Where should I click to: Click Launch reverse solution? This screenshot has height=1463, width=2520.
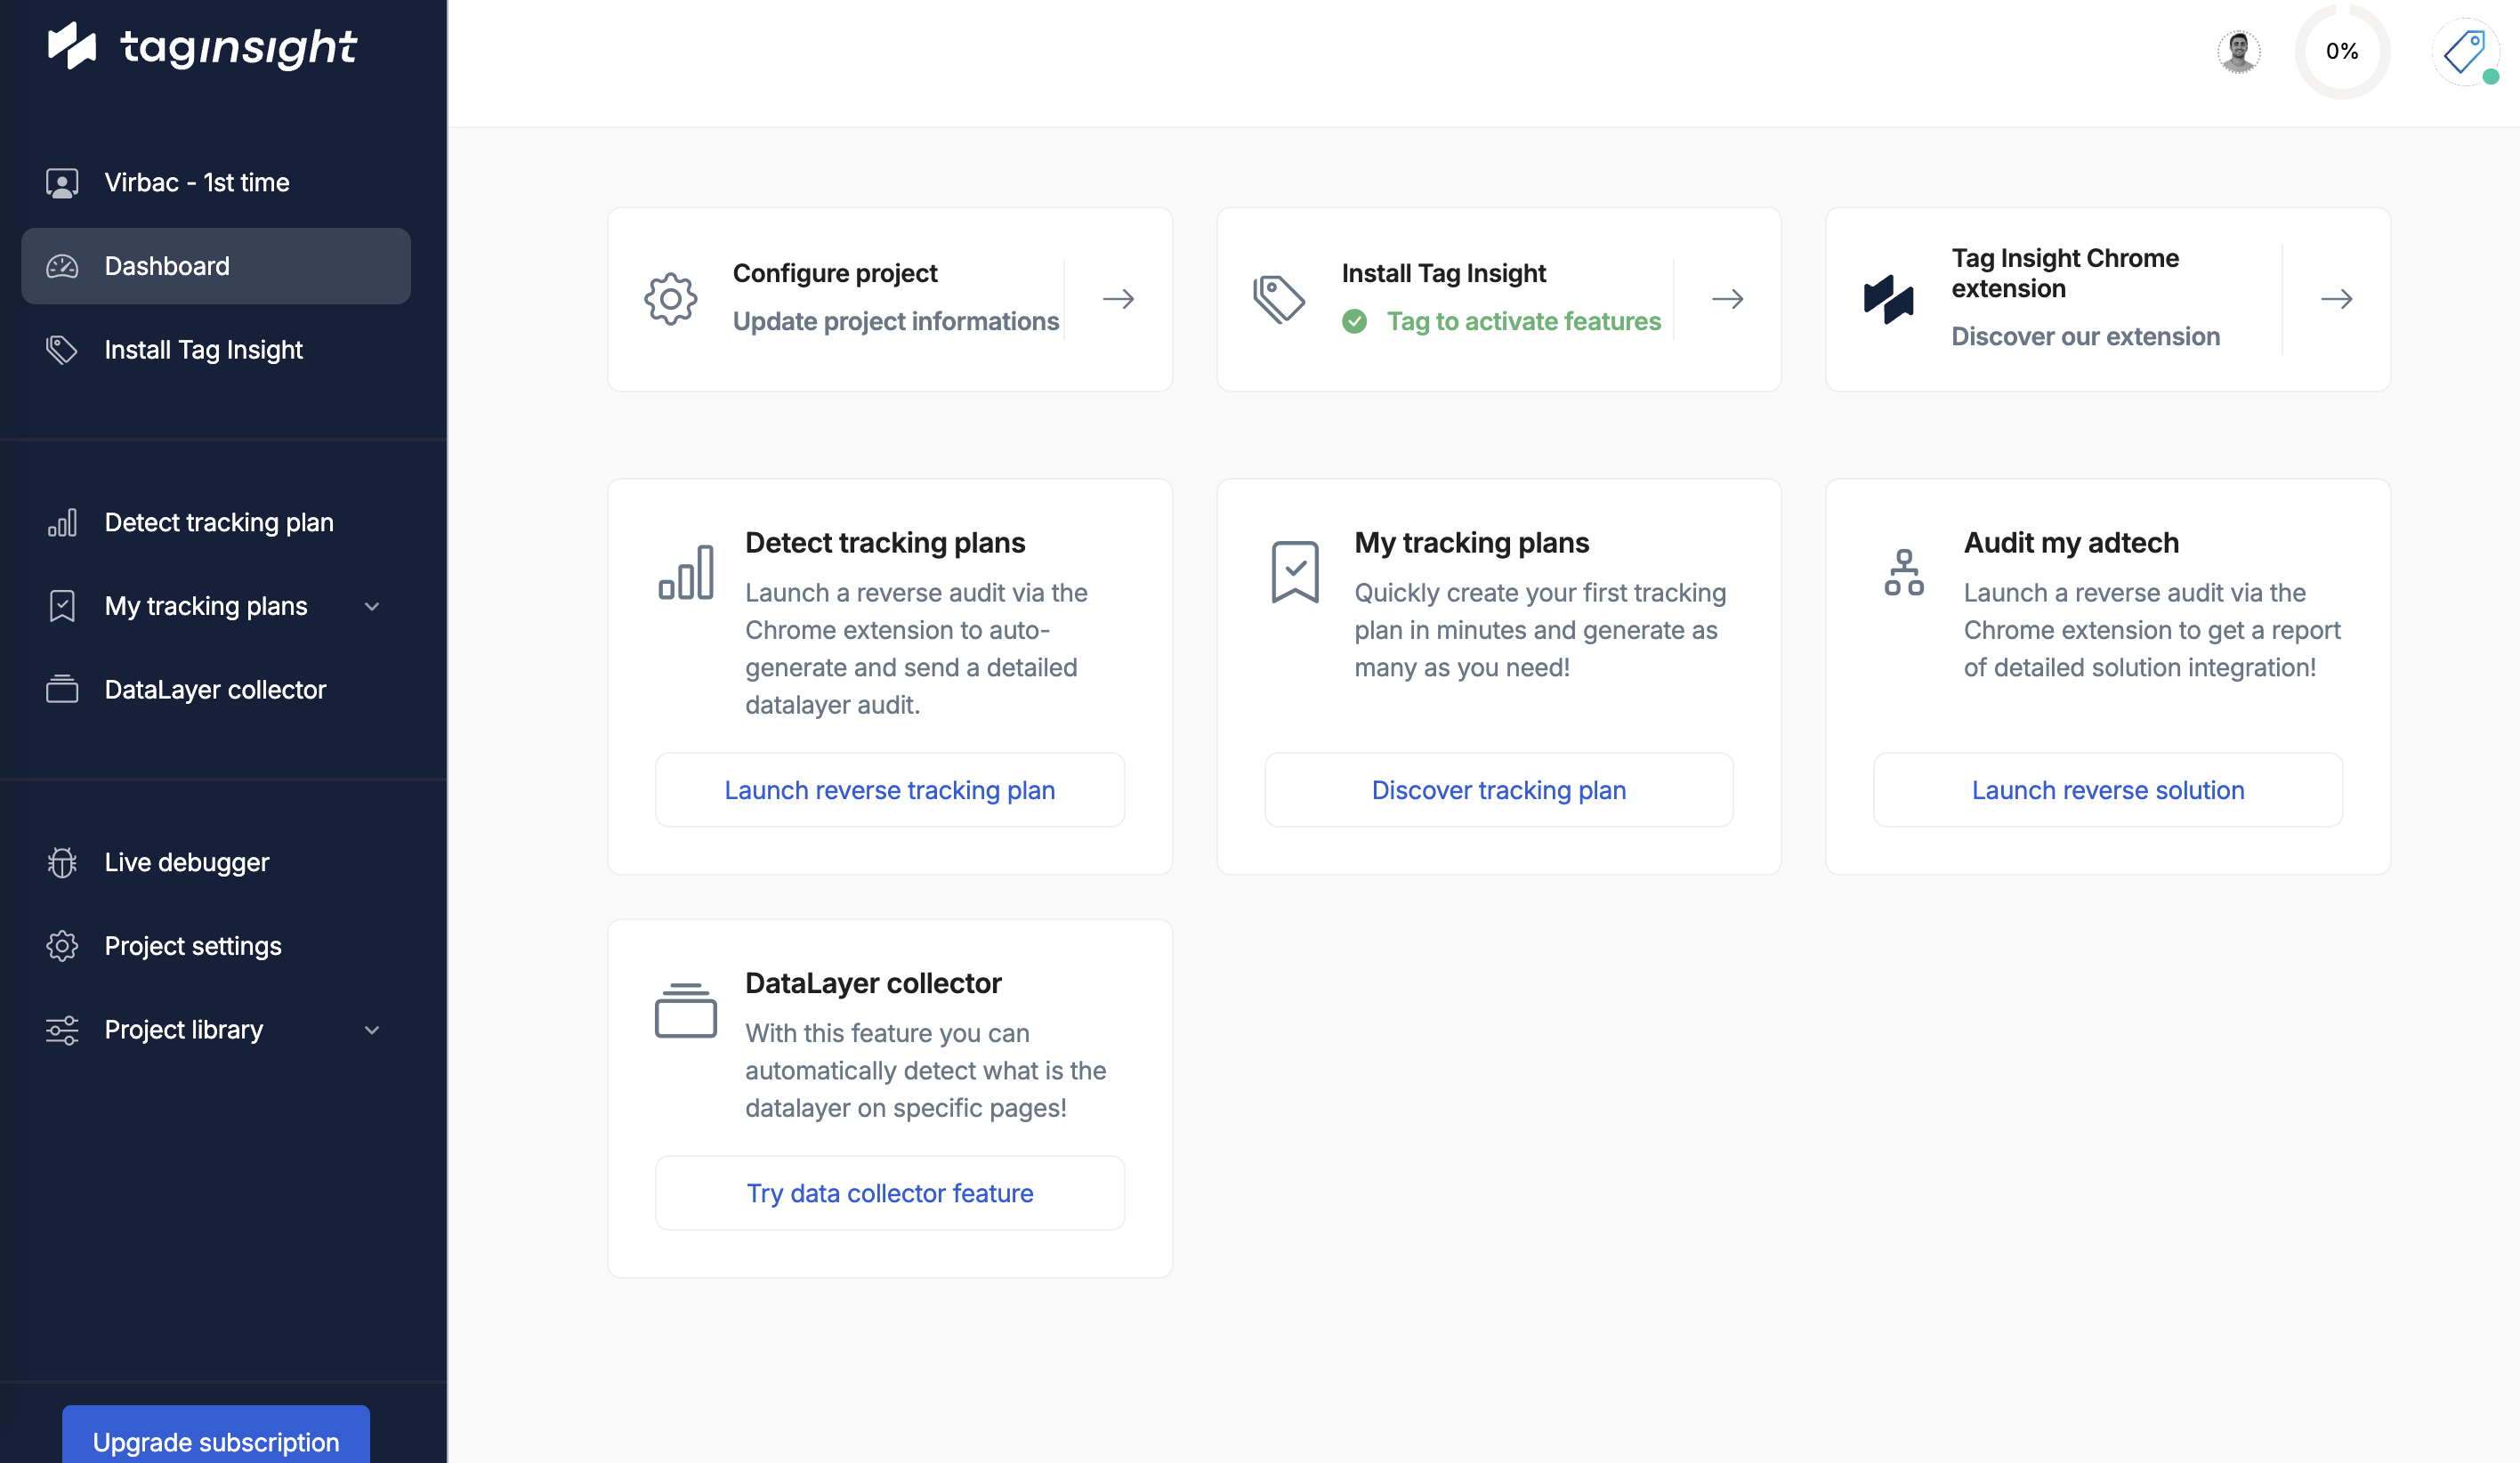point(2106,789)
